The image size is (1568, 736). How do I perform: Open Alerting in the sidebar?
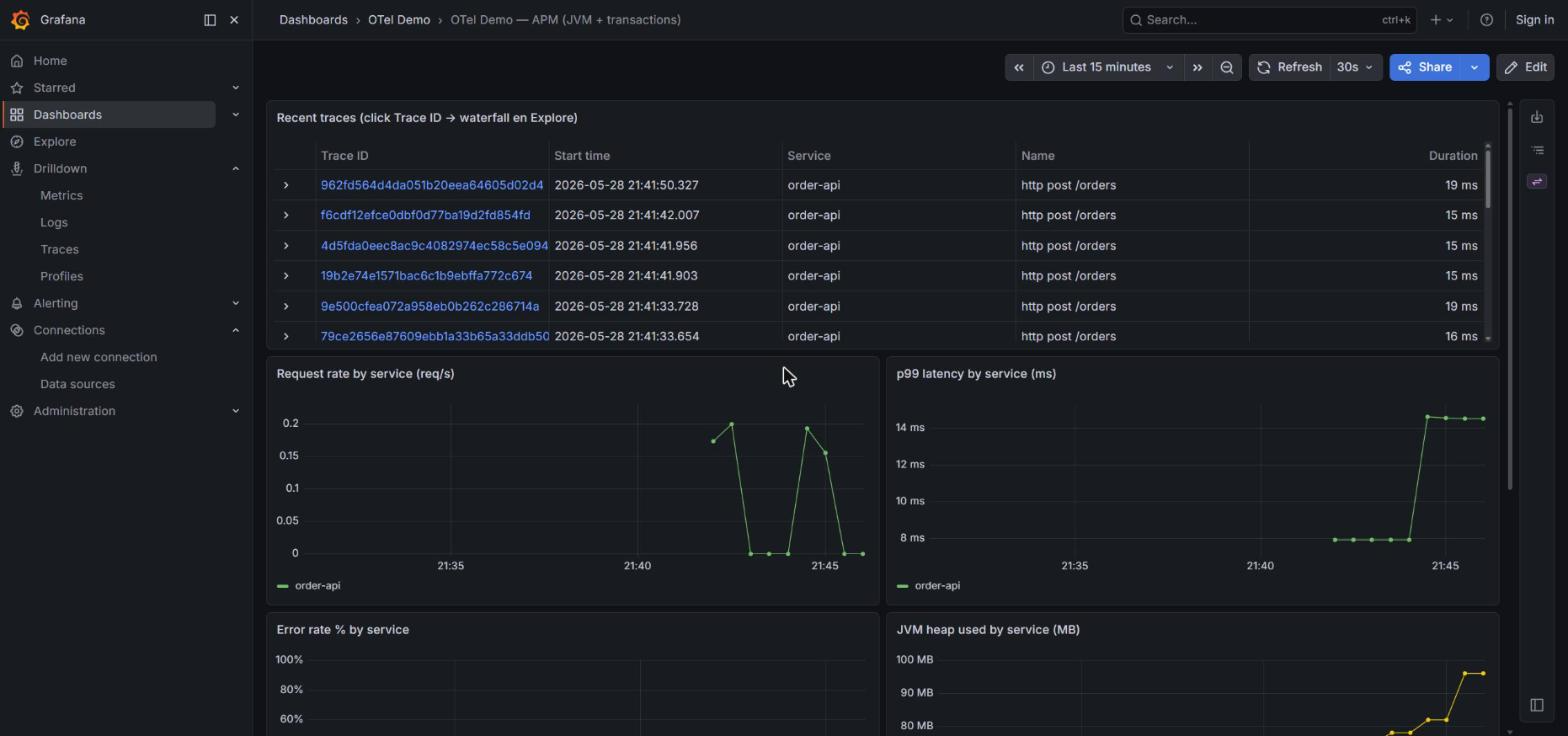point(55,304)
